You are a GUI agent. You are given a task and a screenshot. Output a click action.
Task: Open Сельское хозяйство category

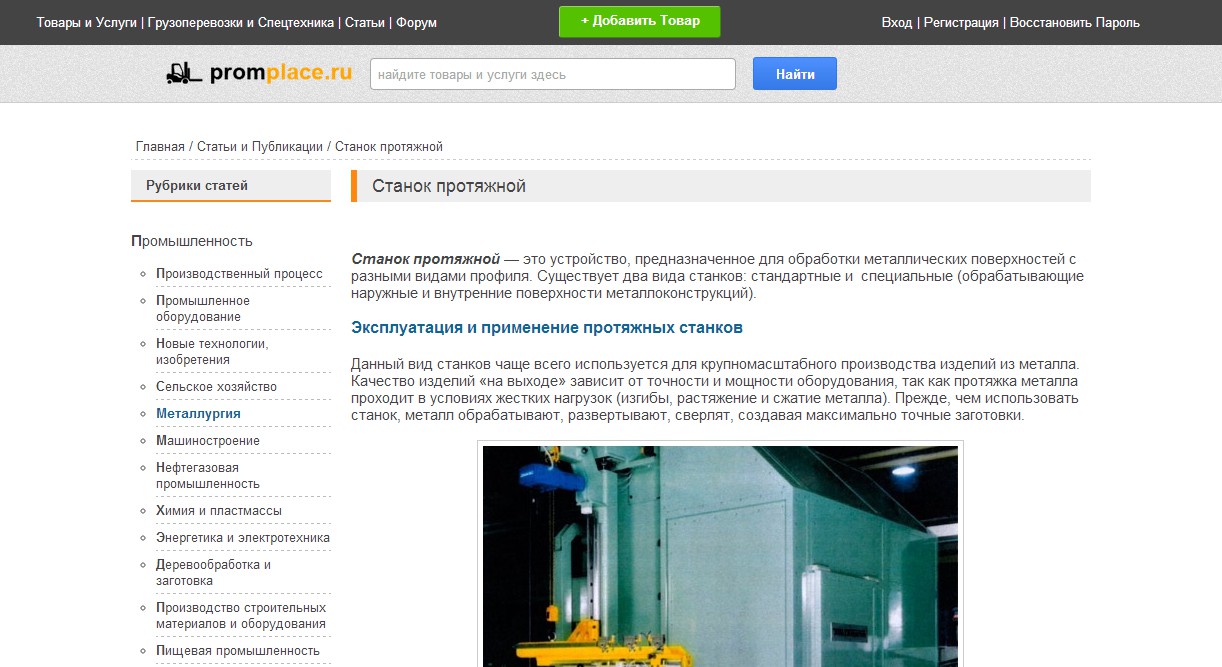tap(216, 387)
